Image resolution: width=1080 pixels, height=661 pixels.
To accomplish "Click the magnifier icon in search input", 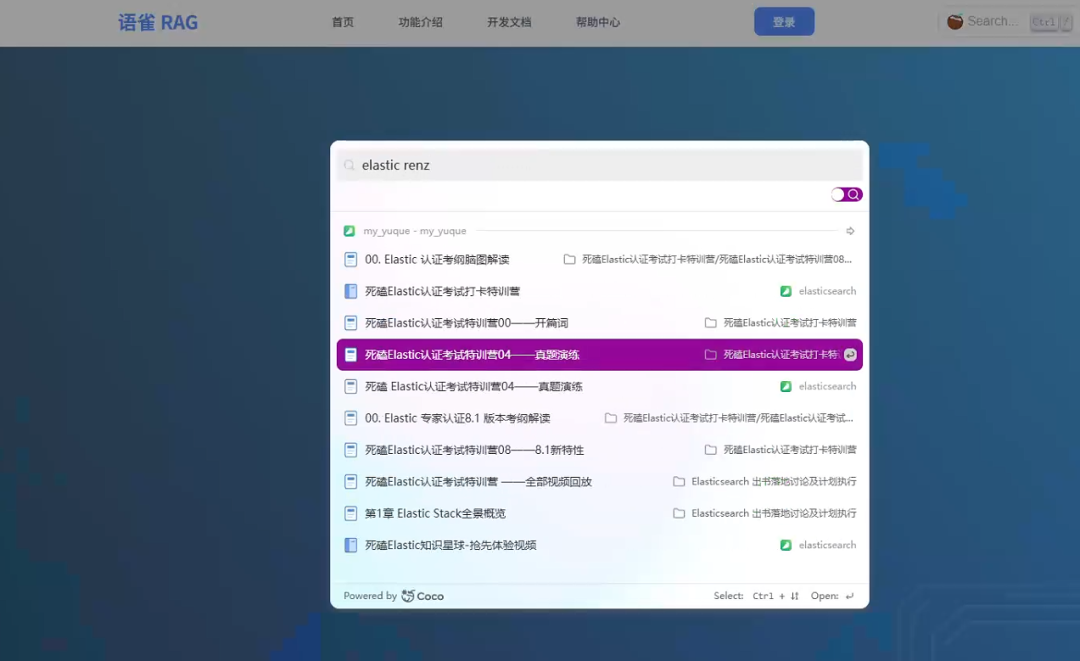I will click(x=349, y=165).
